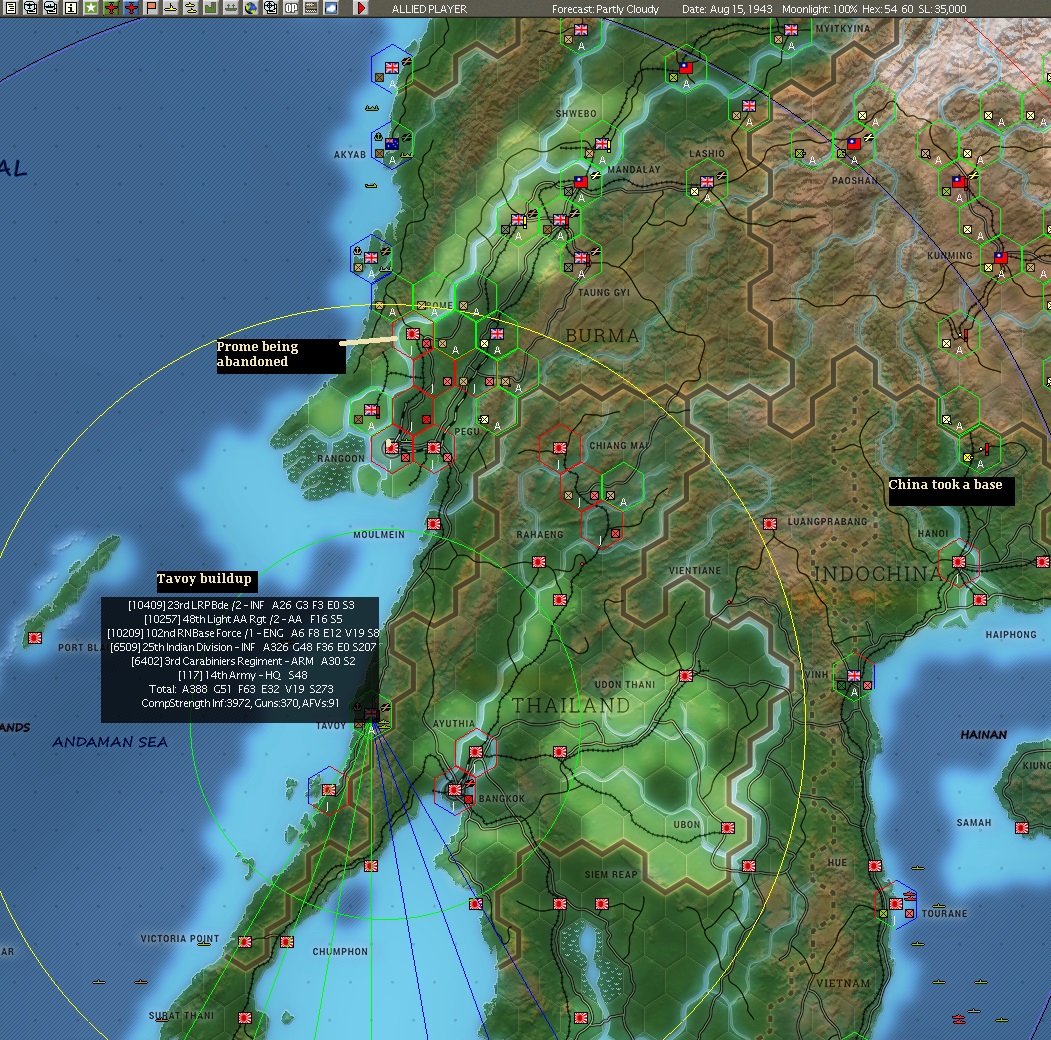This screenshot has height=1040, width=1051.
Task: Select the Japanese unit at Rangoon
Action: (x=392, y=448)
